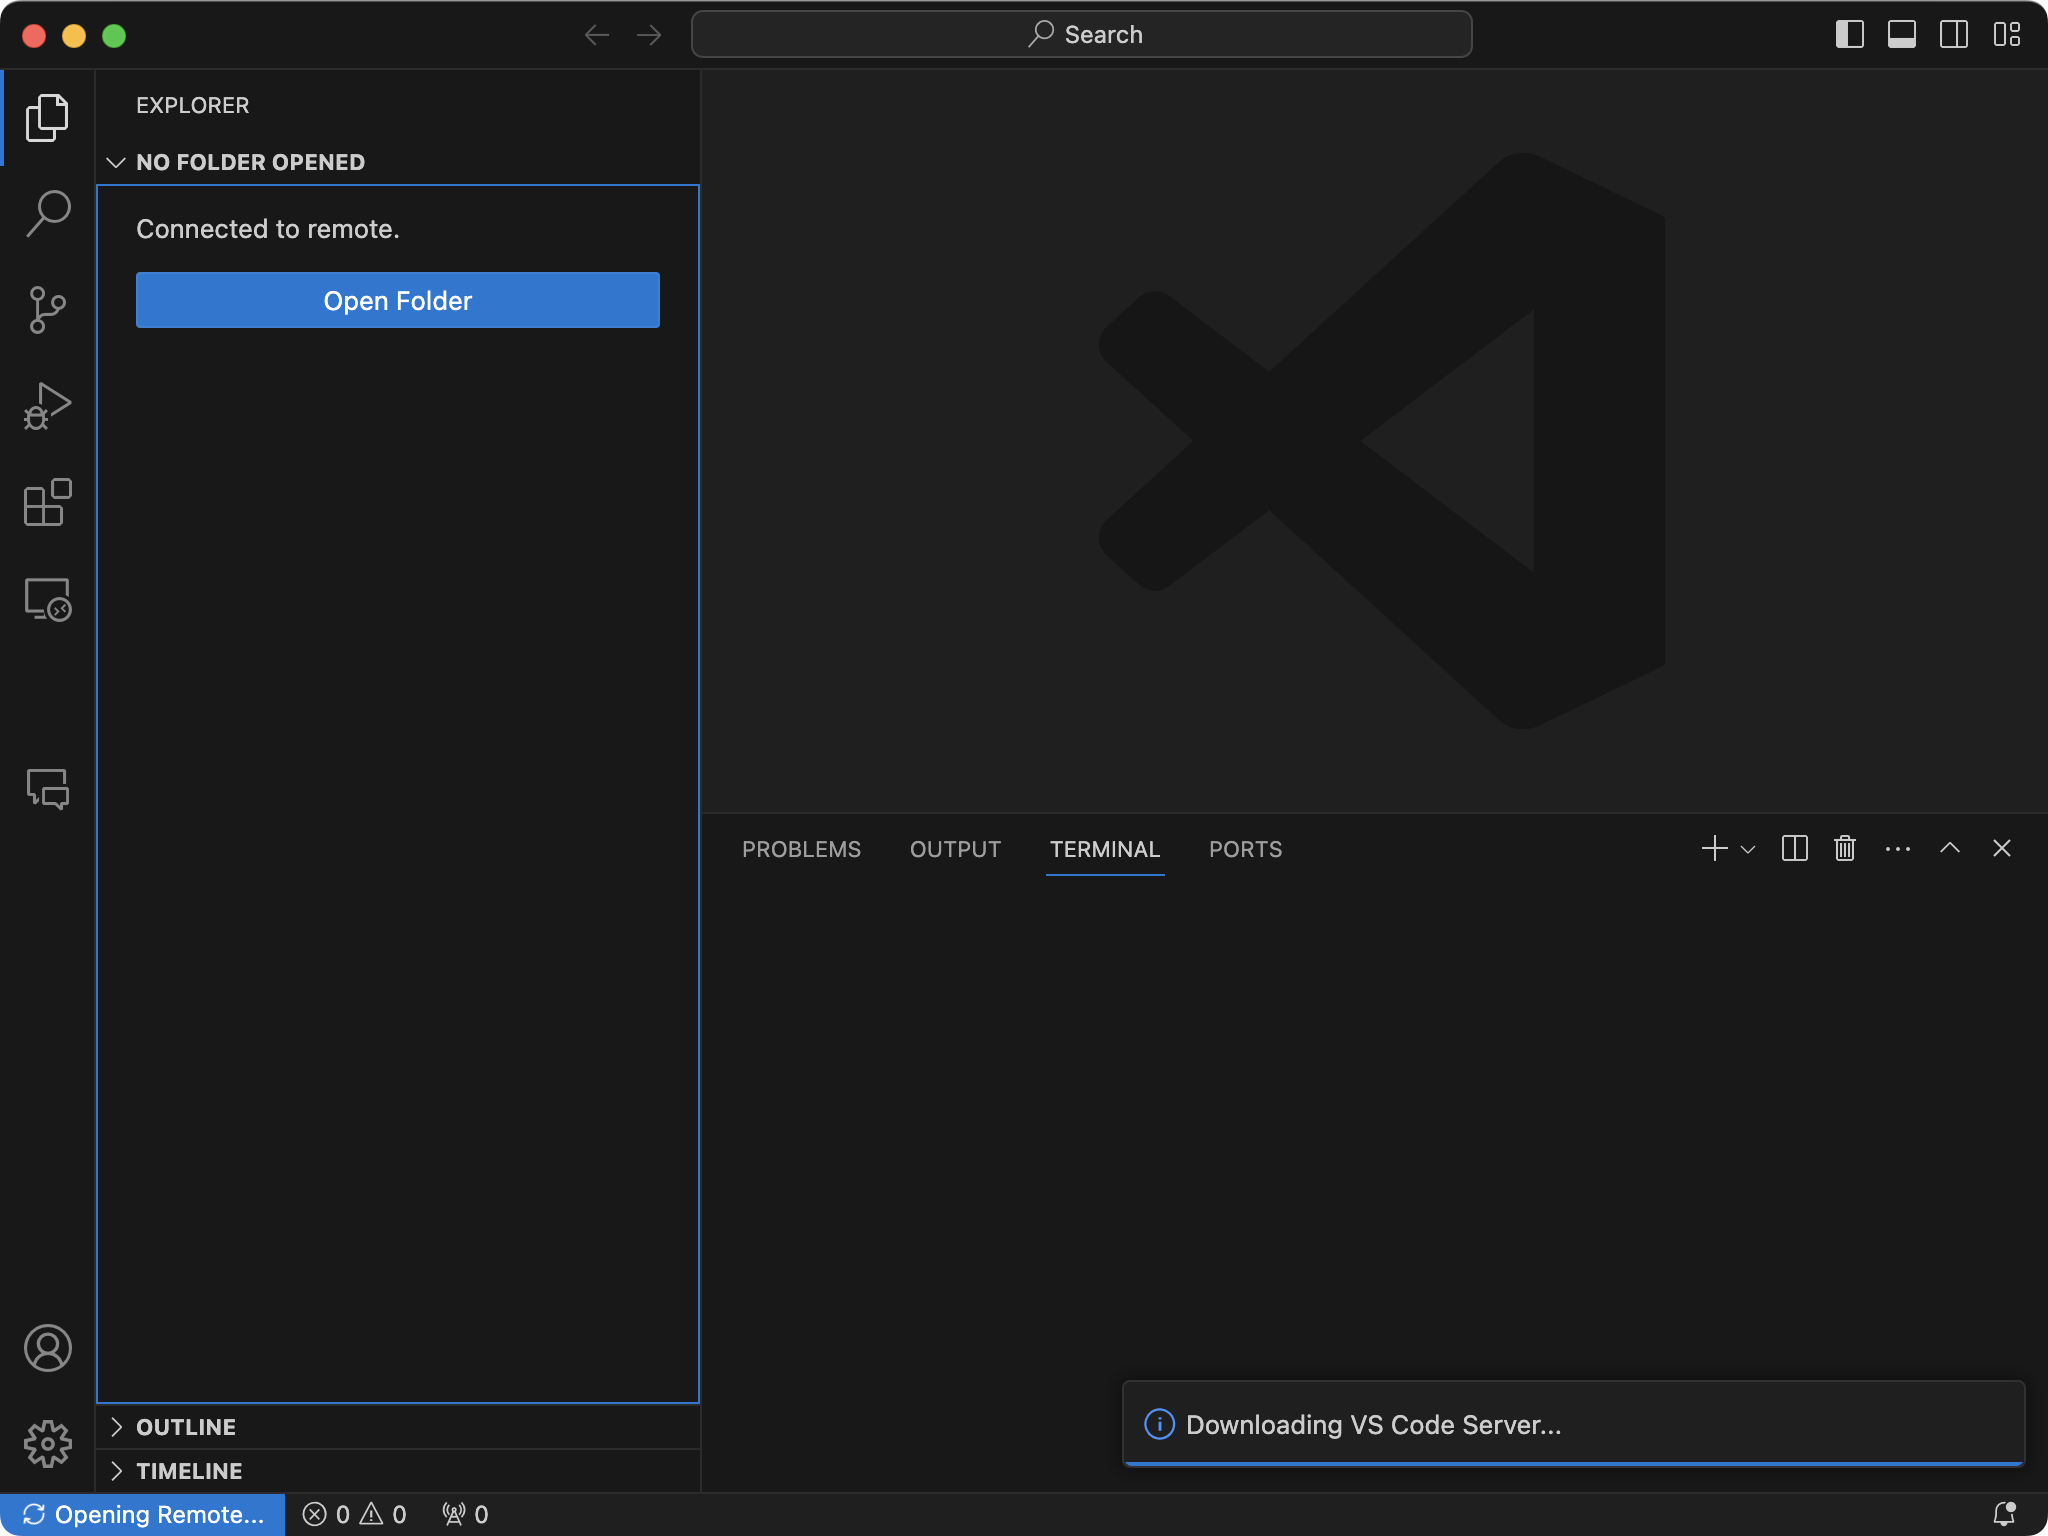The width and height of the screenshot is (2048, 1536).
Task: Go forward with the right arrow
Action: (x=649, y=35)
